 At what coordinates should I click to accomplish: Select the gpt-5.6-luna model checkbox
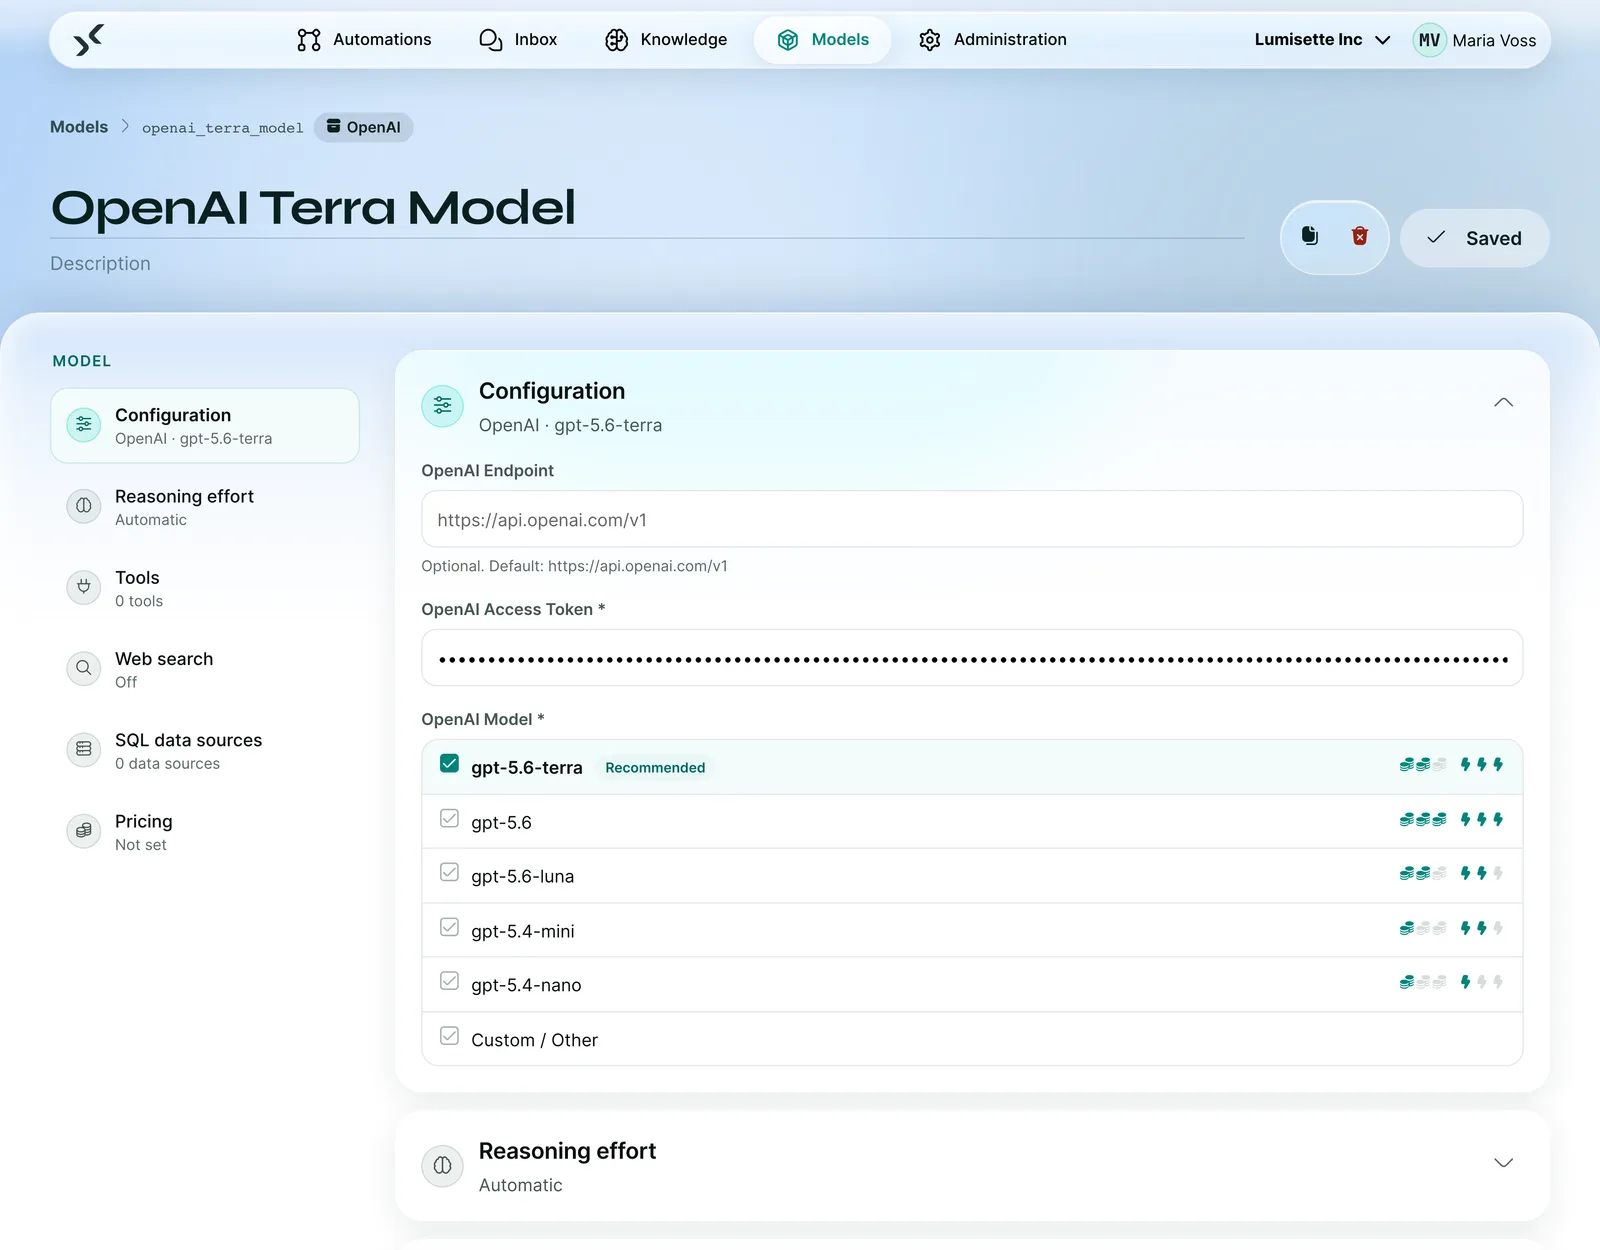(x=450, y=873)
